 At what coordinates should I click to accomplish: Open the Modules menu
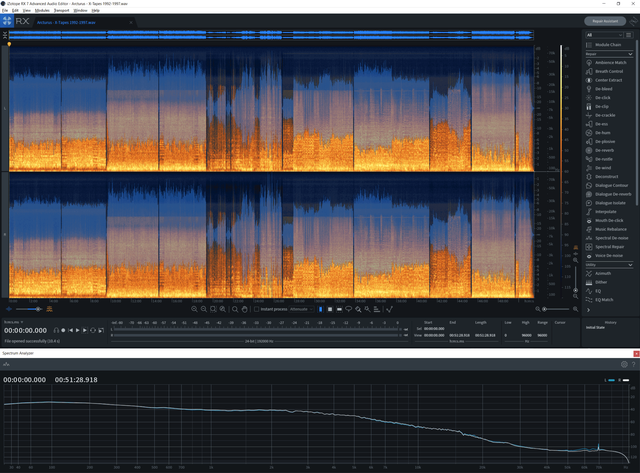click(x=42, y=10)
